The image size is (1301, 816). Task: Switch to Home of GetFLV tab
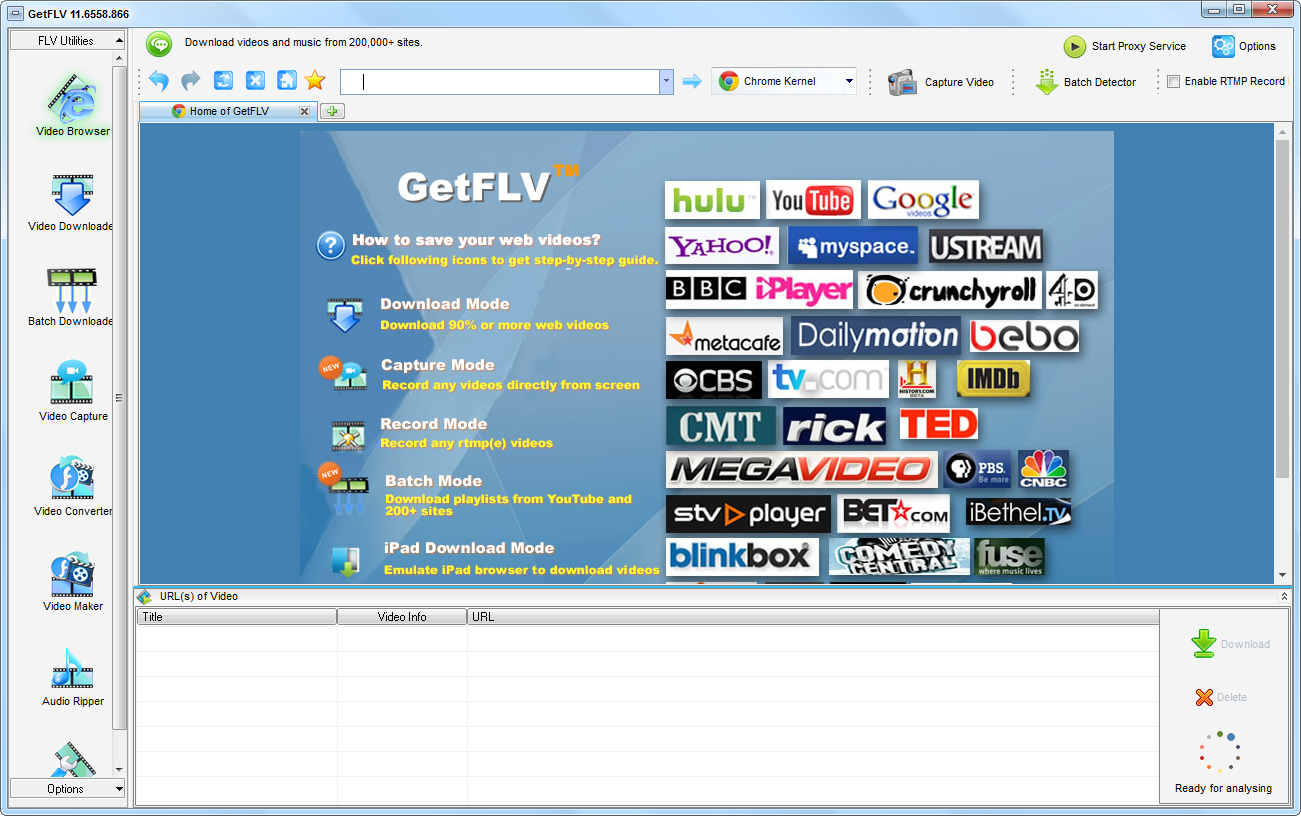pyautogui.click(x=229, y=111)
